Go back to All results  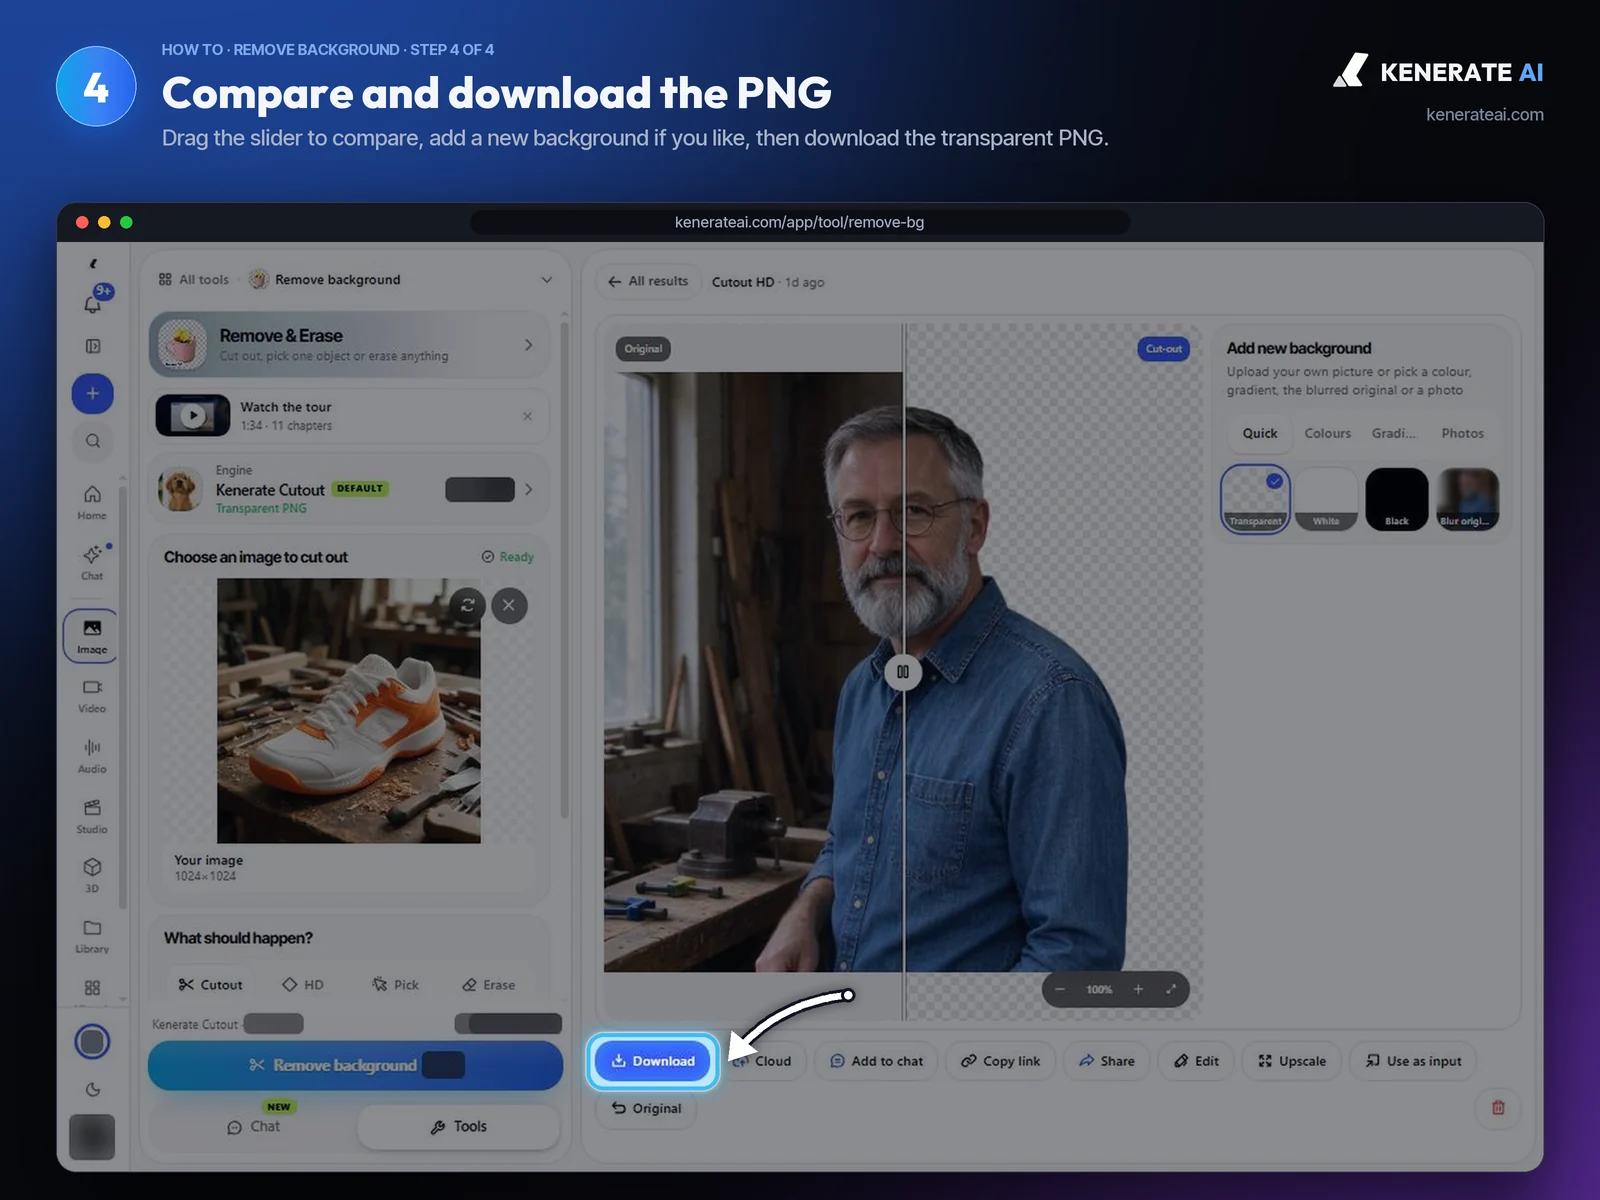[x=648, y=281]
